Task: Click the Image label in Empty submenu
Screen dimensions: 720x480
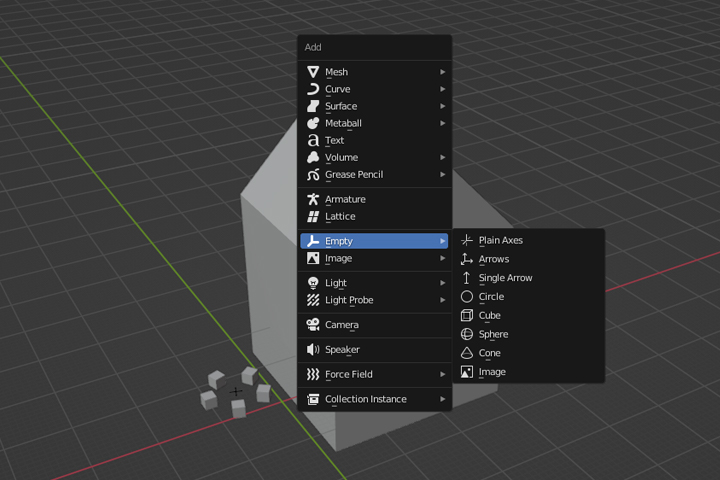Action: [492, 372]
